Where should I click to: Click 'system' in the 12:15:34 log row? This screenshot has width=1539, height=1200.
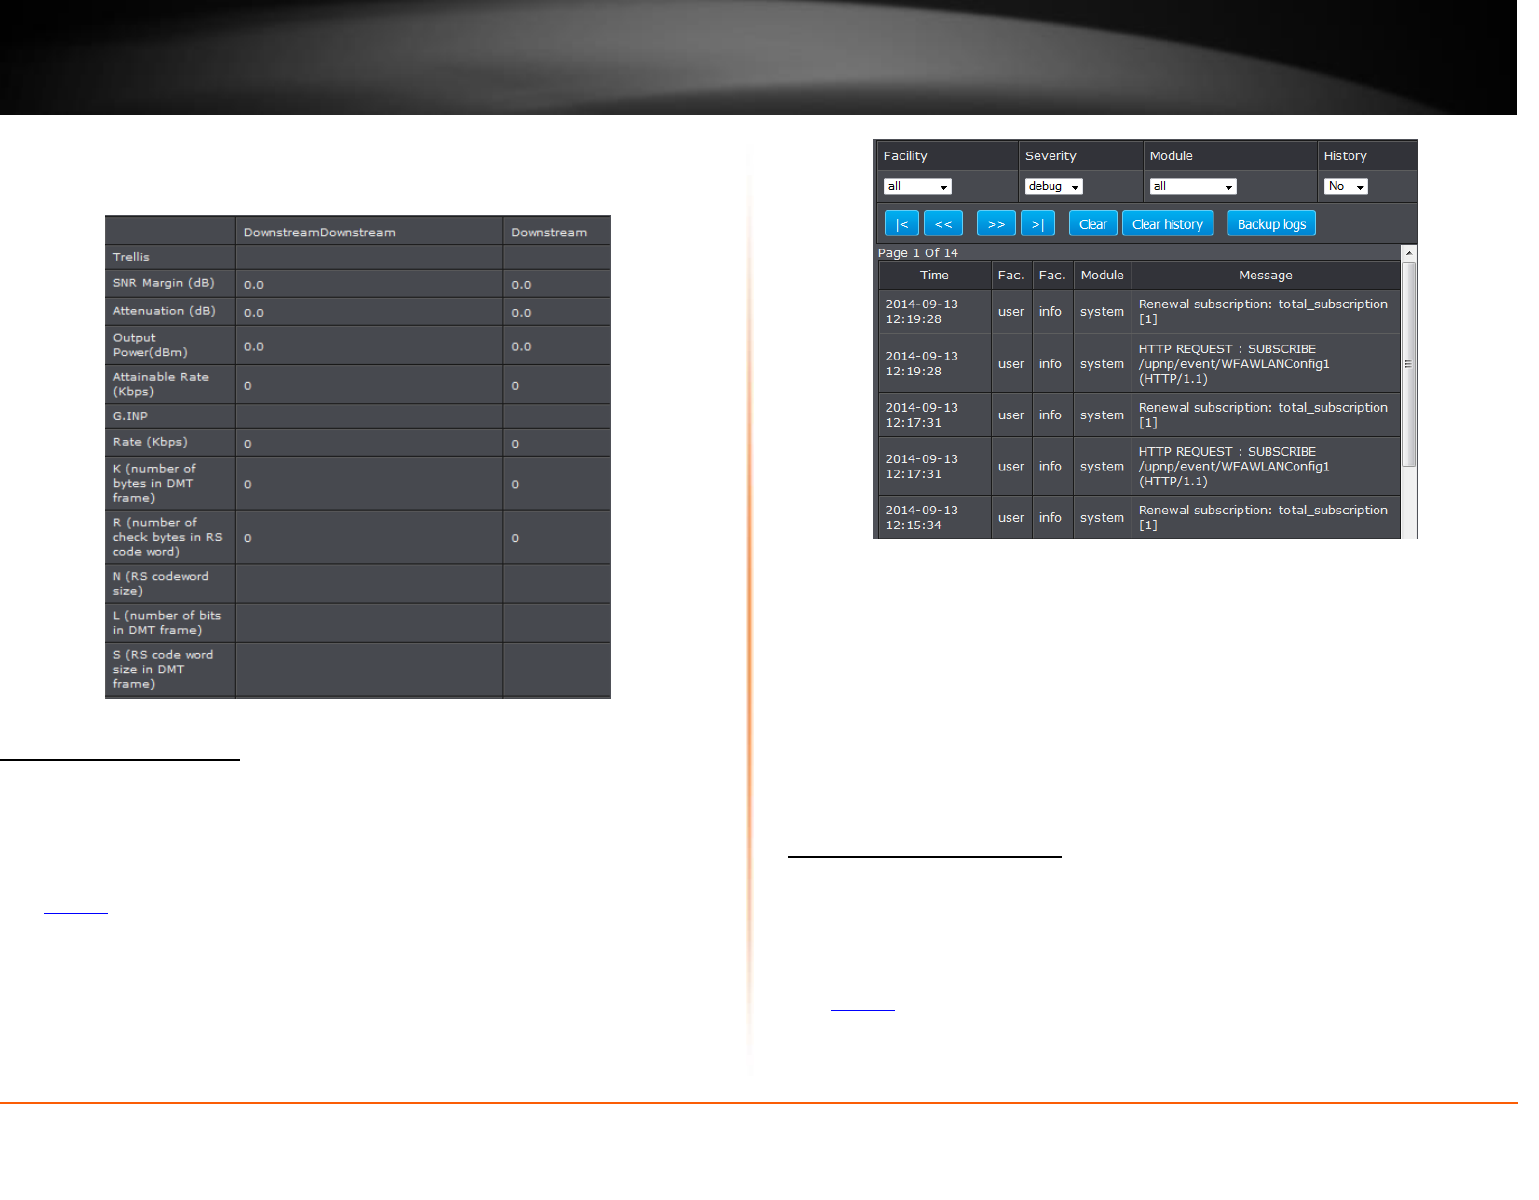click(1102, 518)
